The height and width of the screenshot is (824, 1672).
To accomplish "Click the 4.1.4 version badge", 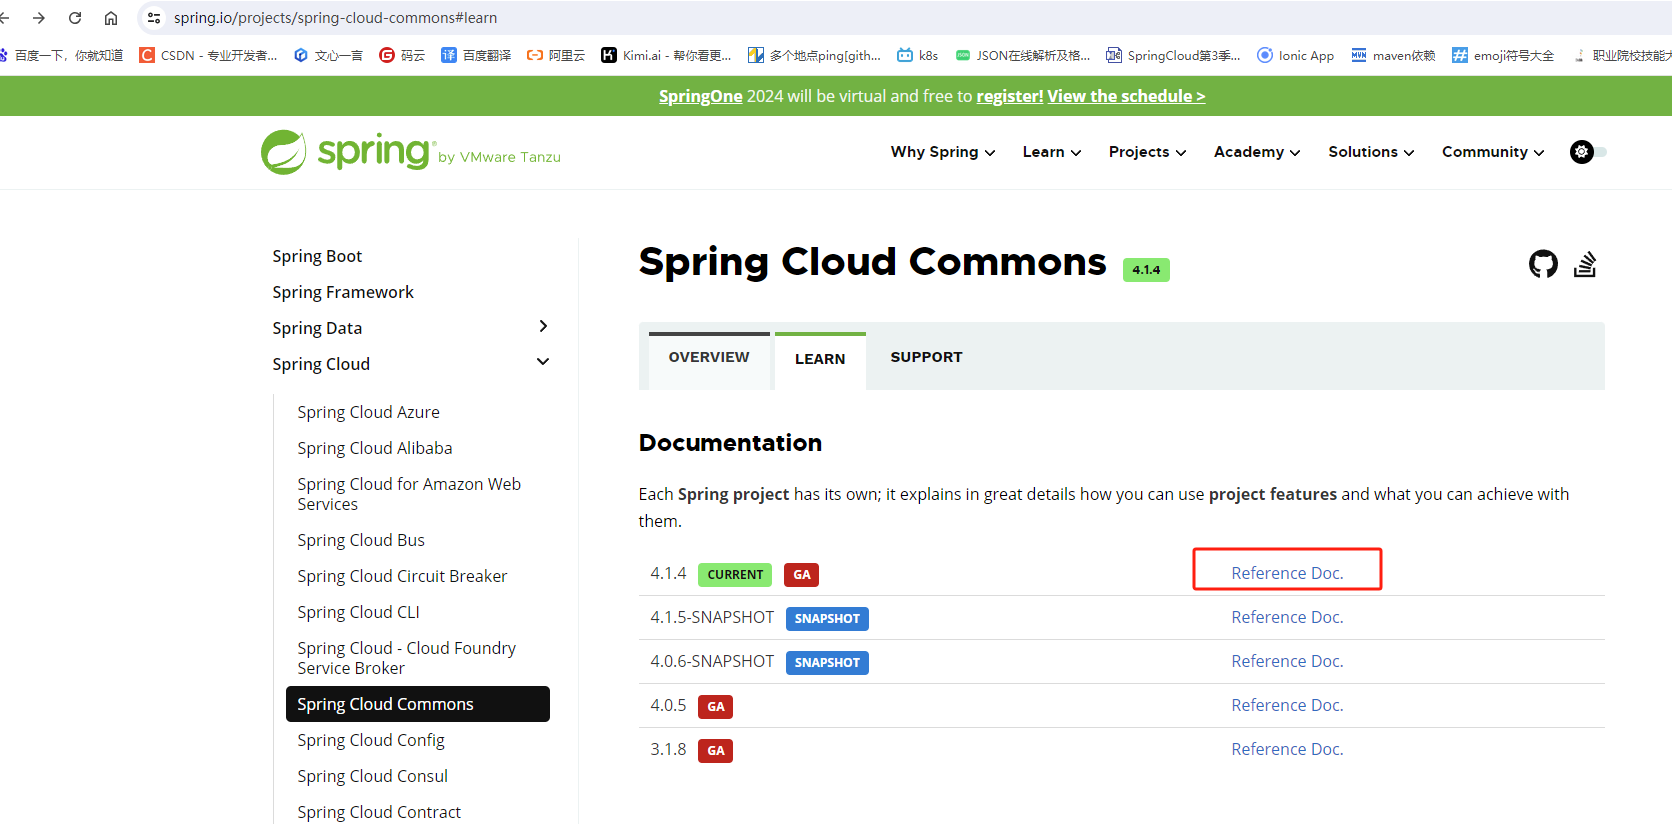I will pyautogui.click(x=1146, y=270).
